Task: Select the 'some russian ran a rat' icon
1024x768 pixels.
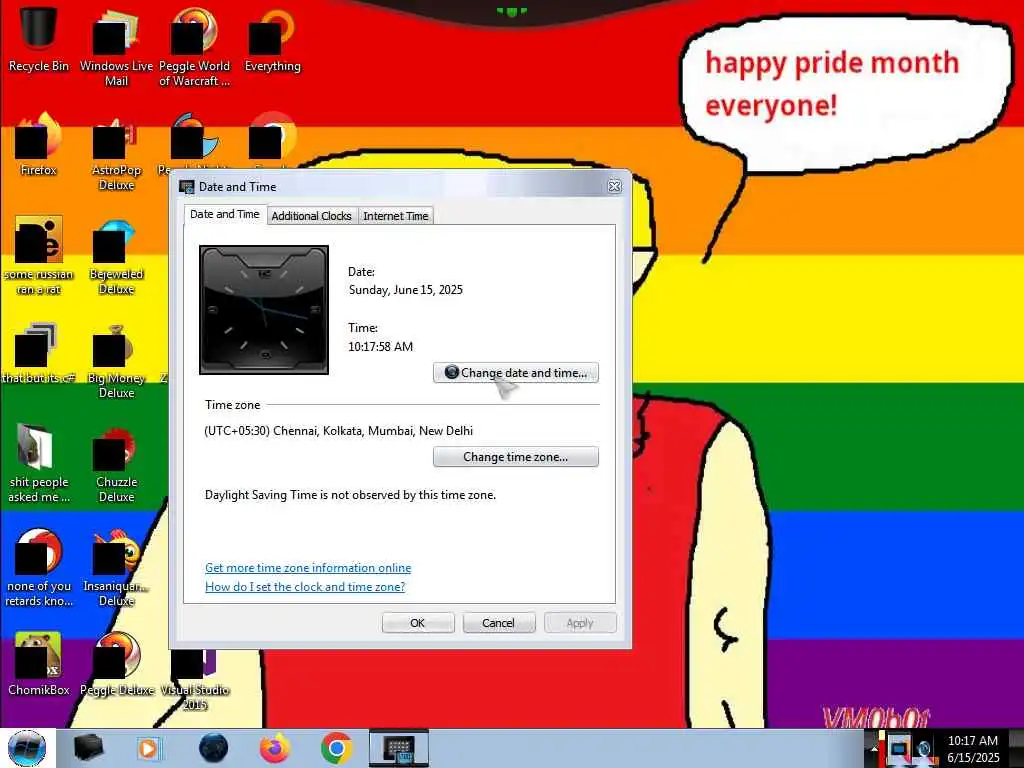Action: click(39, 255)
